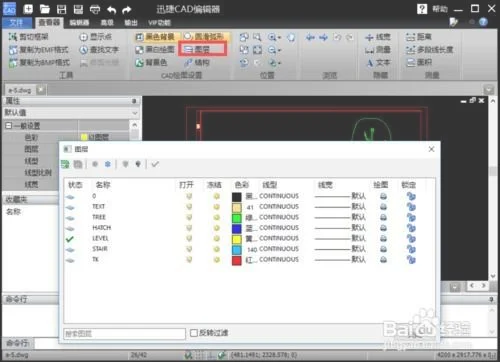
Task: Select the LEVEL layer row by its name
Action: (x=100, y=238)
